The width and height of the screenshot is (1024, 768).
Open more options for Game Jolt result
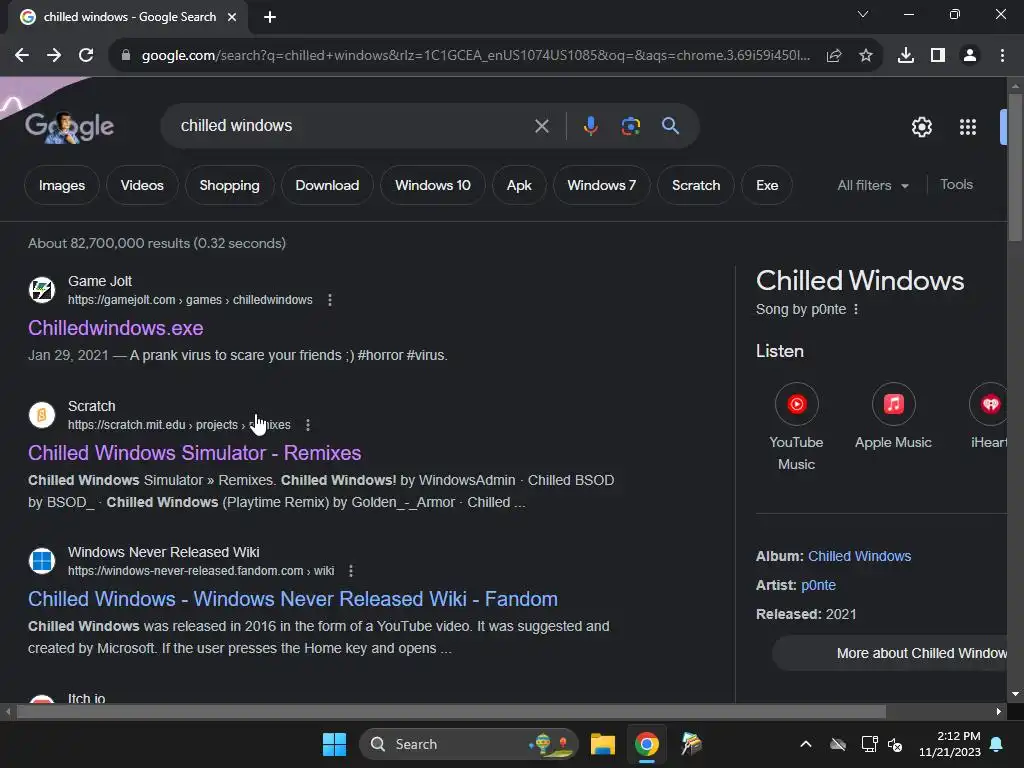tap(330, 300)
